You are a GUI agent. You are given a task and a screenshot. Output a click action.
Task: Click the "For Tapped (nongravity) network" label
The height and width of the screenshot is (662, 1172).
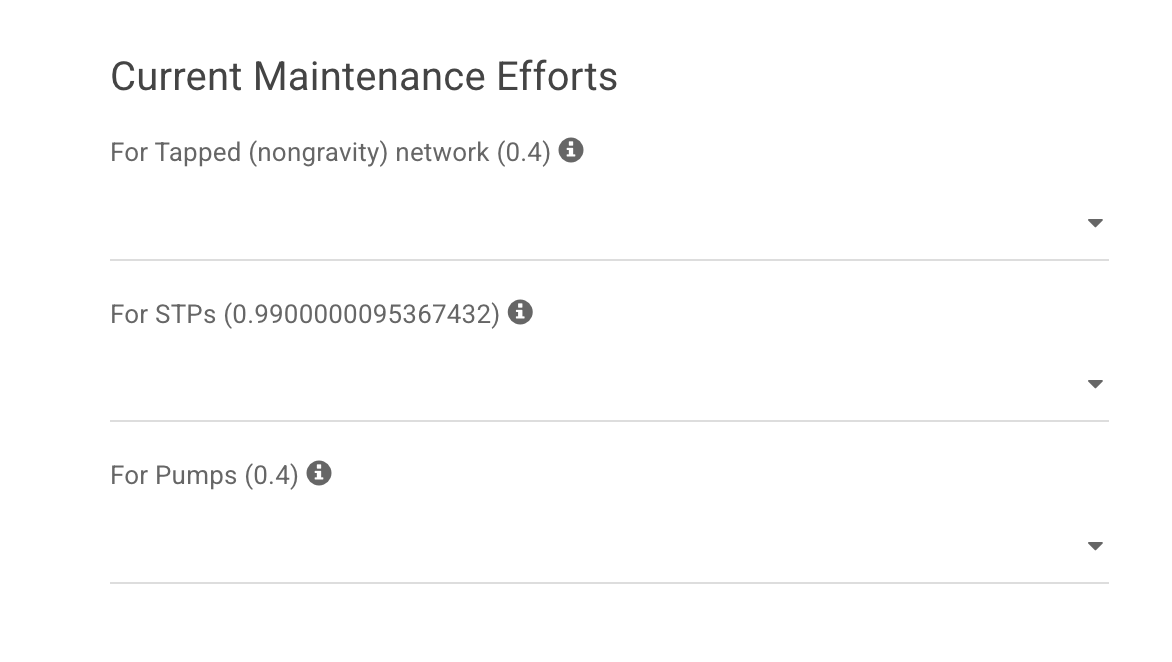300,153
